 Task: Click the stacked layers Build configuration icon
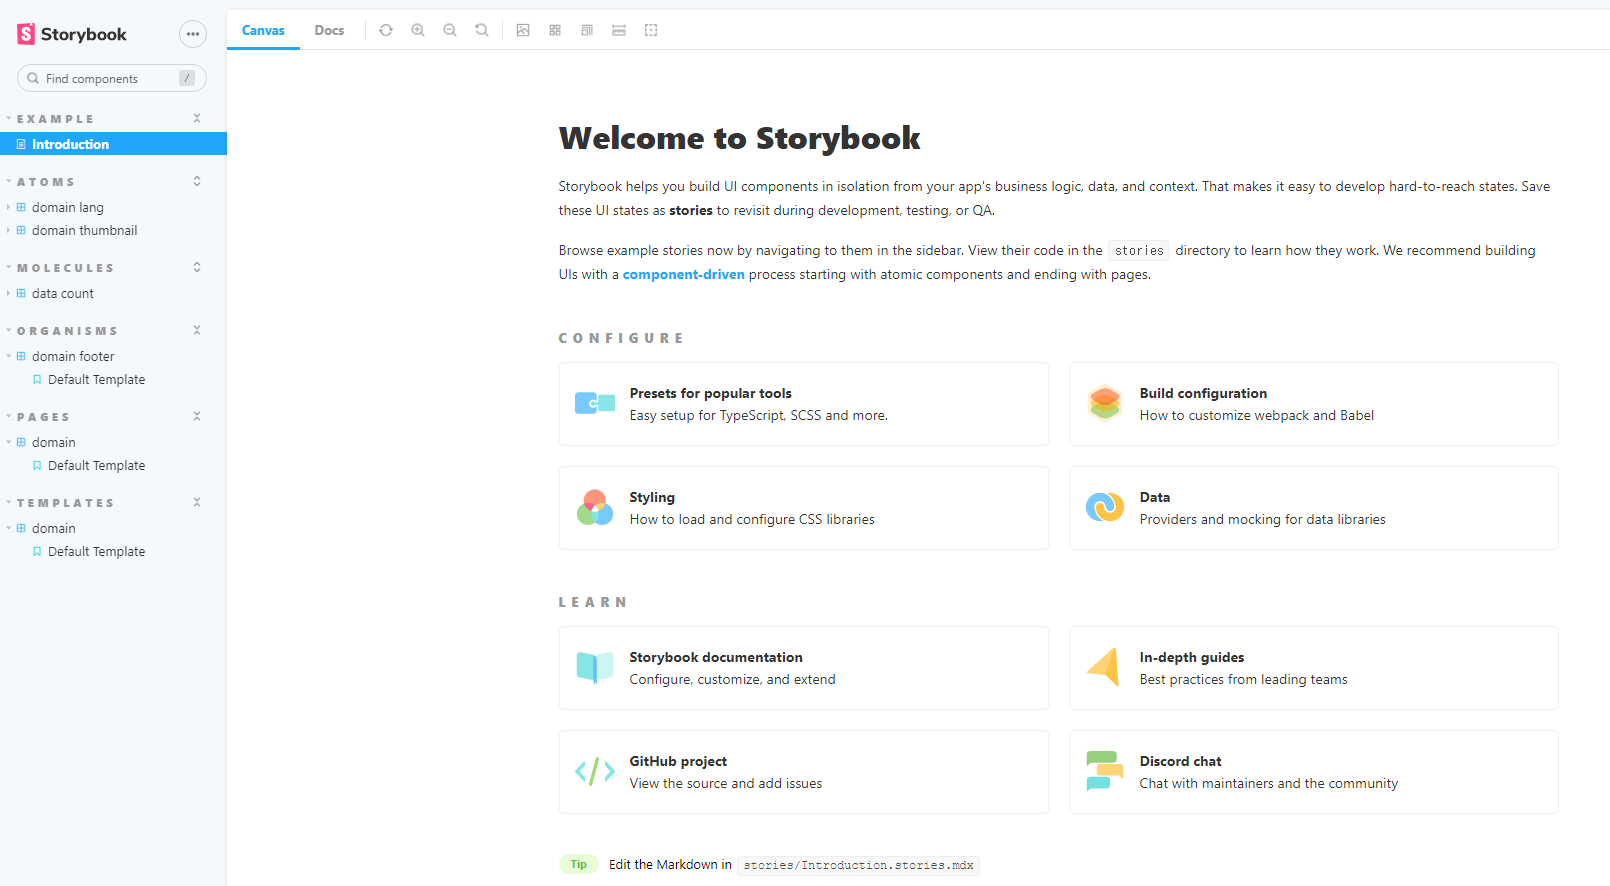point(1105,403)
